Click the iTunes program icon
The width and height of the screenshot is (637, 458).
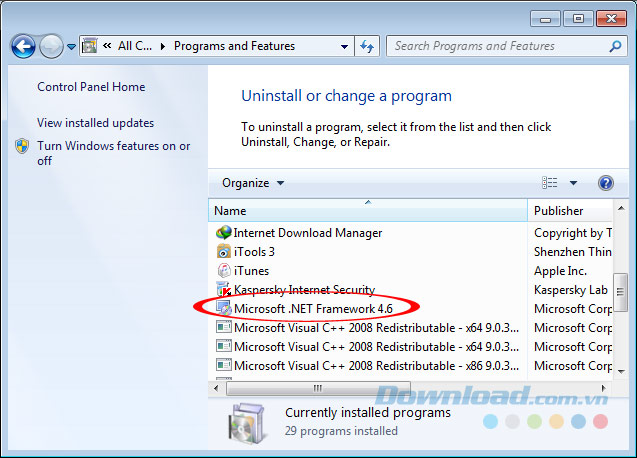pyautogui.click(x=224, y=271)
